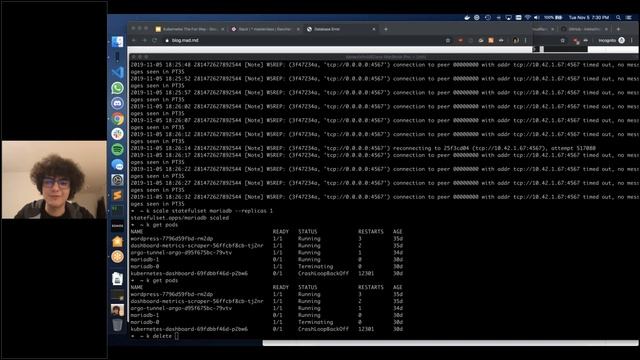Click the terminal horizontal scrollbar
The height and width of the screenshot is (360, 640).
pos(450,343)
